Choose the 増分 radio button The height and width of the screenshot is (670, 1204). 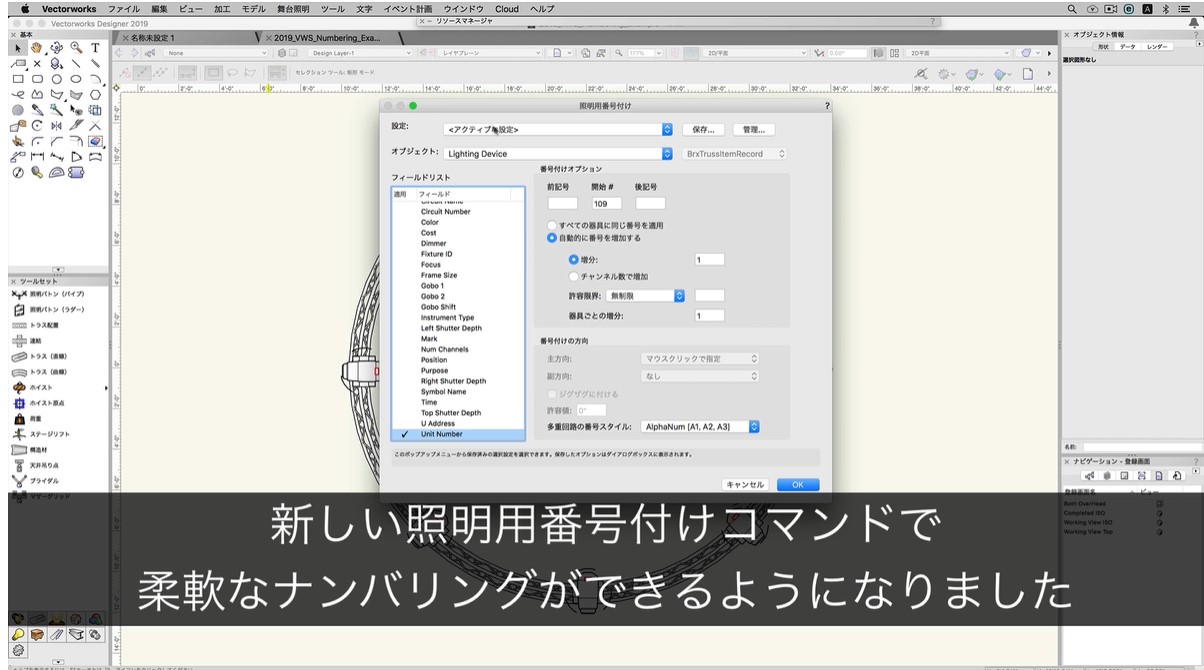[573, 260]
